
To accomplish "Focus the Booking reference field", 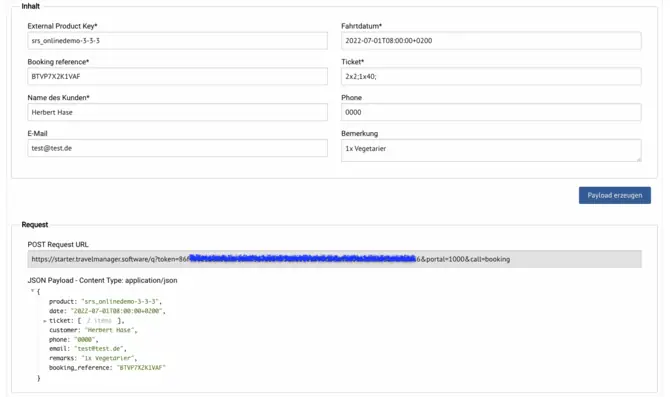I will tap(177, 76).
